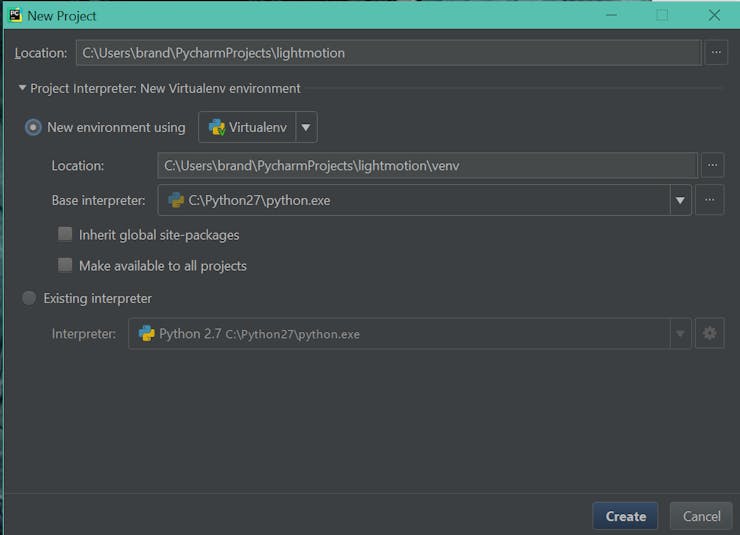Image resolution: width=740 pixels, height=535 pixels.
Task: Browse for project location with ellipsis button
Action: (716, 52)
